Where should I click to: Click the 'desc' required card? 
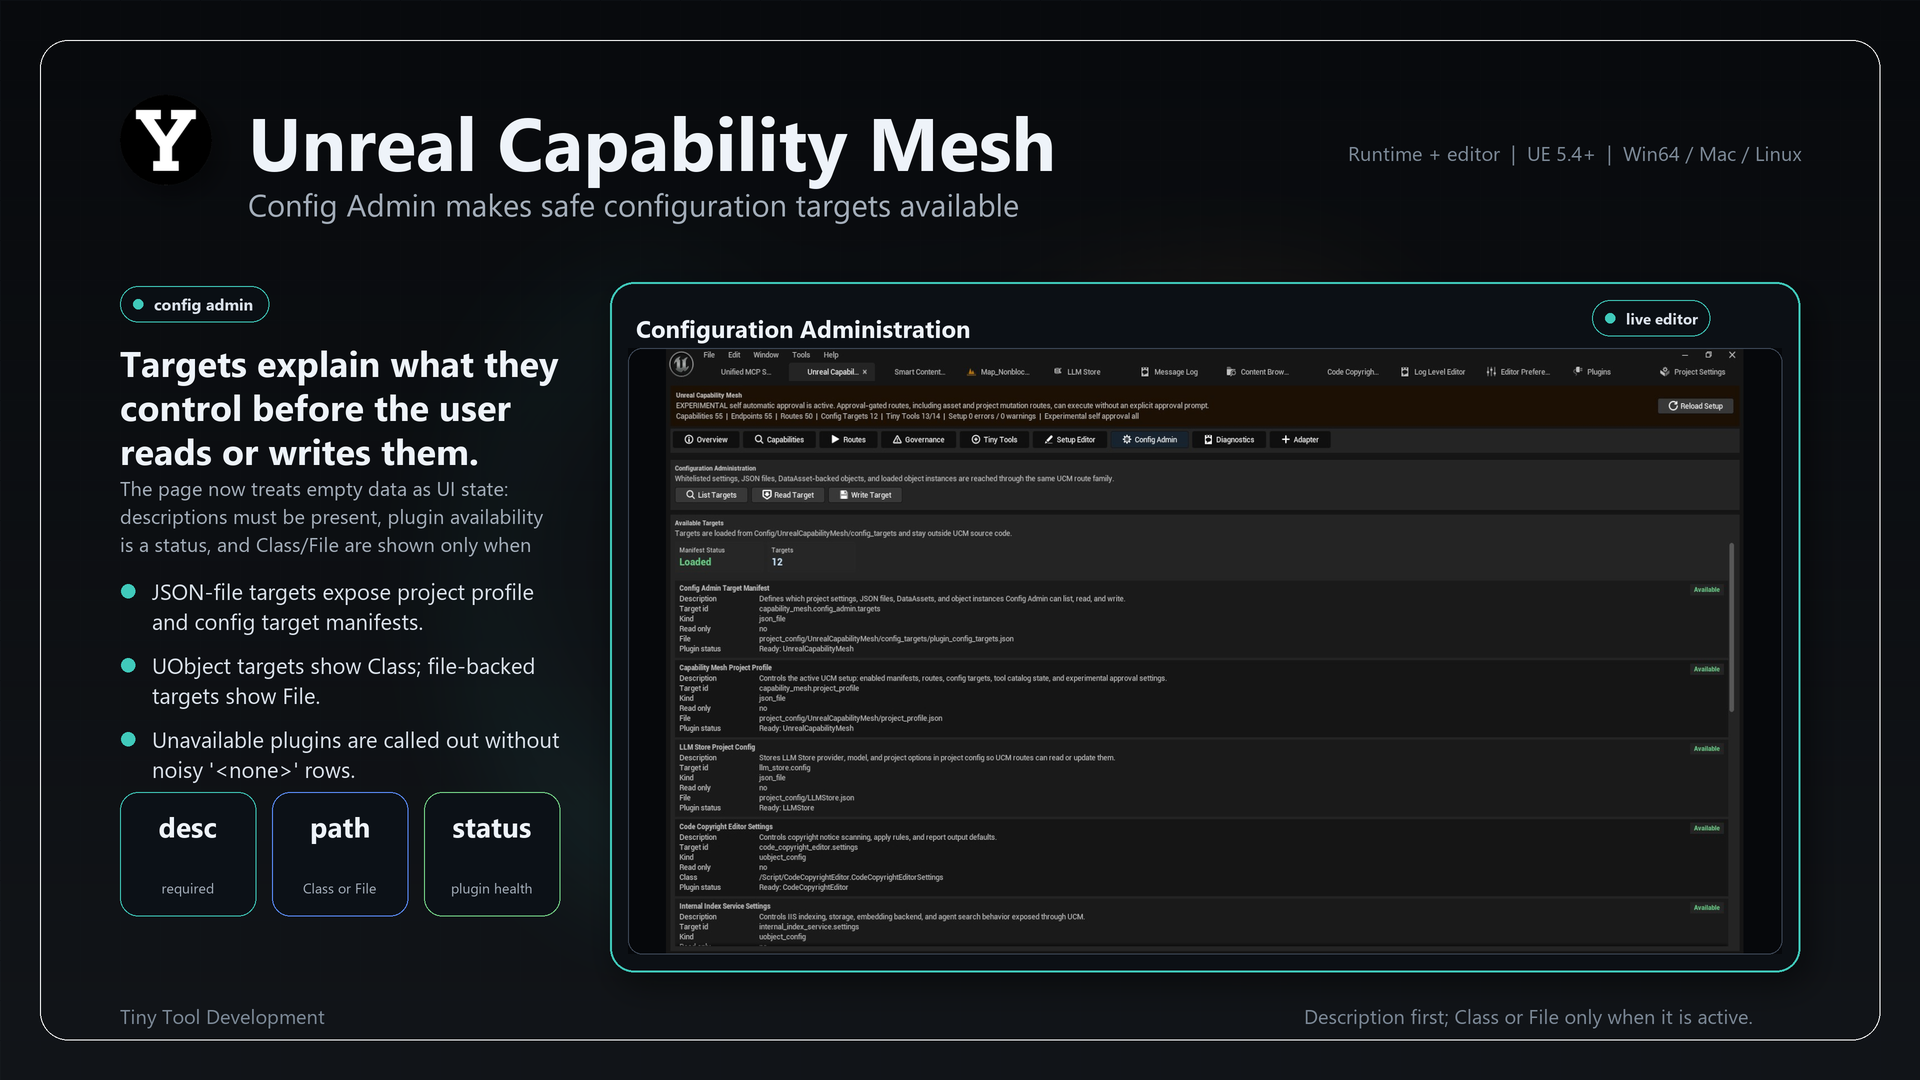pos(188,854)
